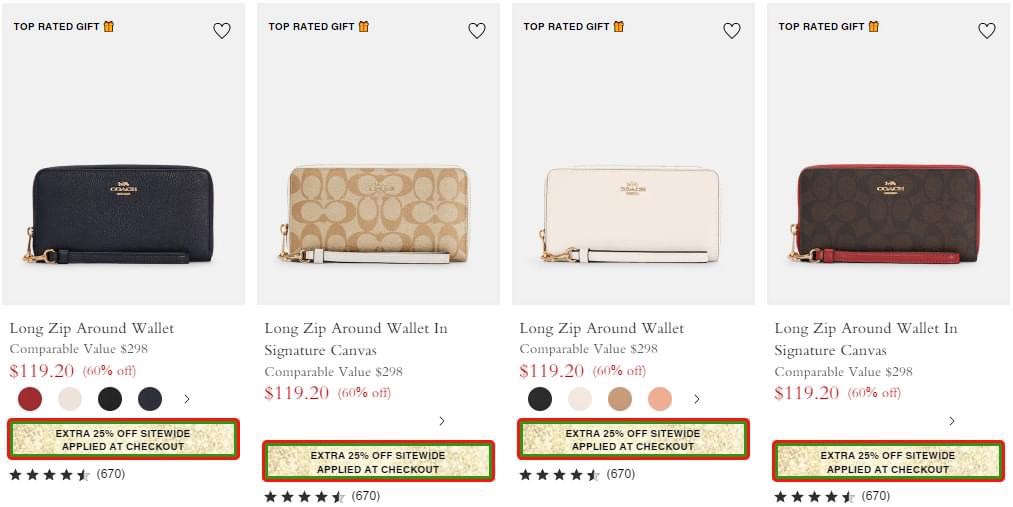1013x507 pixels.
Task: Click heart on beige Signature Canvas wallet
Action: point(477,31)
